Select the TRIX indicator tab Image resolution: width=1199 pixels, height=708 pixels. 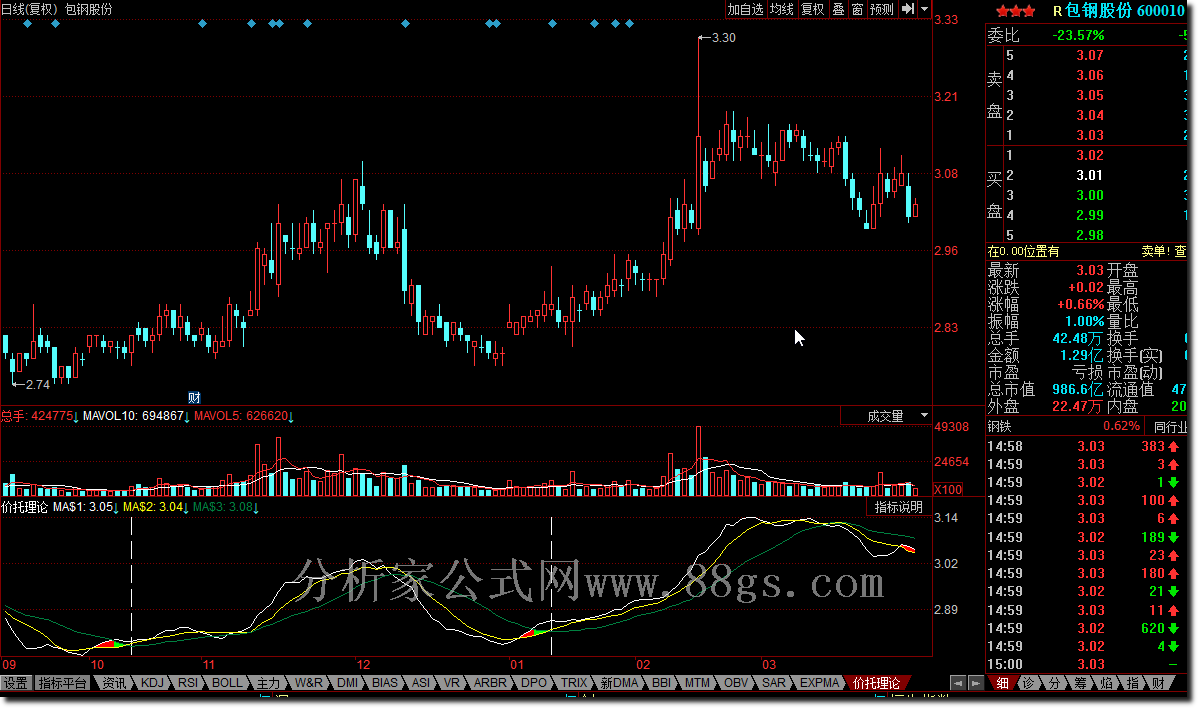click(x=574, y=683)
